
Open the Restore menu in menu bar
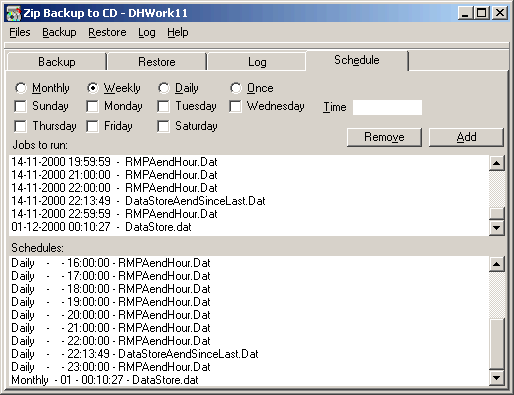pos(107,32)
